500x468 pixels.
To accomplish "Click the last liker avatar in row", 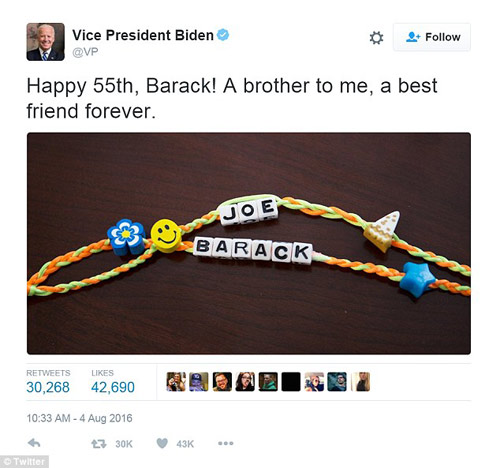I will point(361,382).
